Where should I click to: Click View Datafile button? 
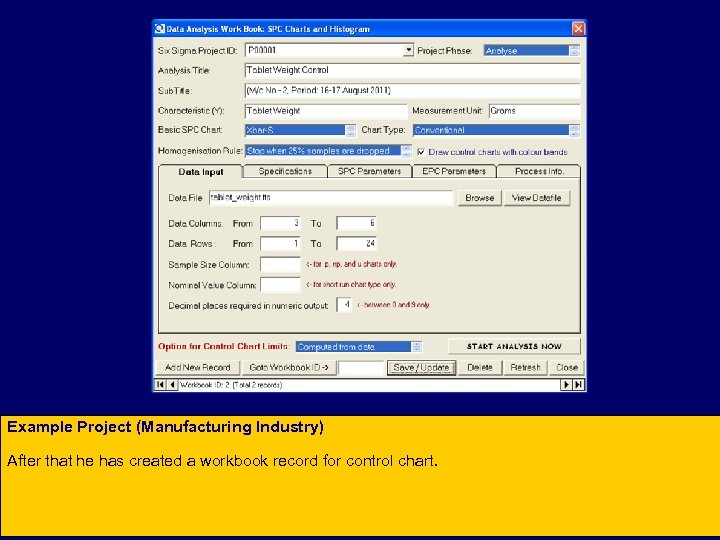(x=536, y=198)
